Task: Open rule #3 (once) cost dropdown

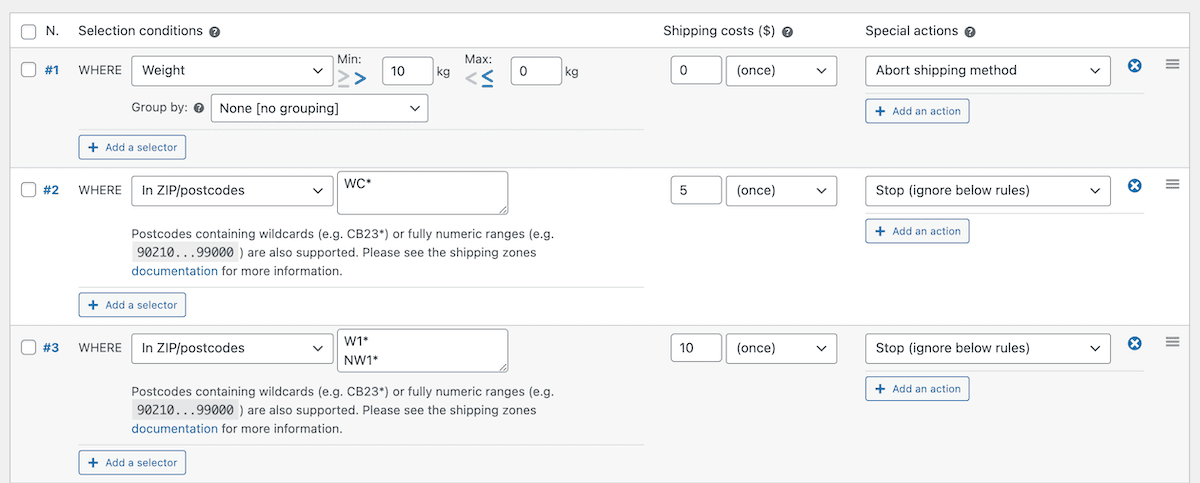Action: 781,348
